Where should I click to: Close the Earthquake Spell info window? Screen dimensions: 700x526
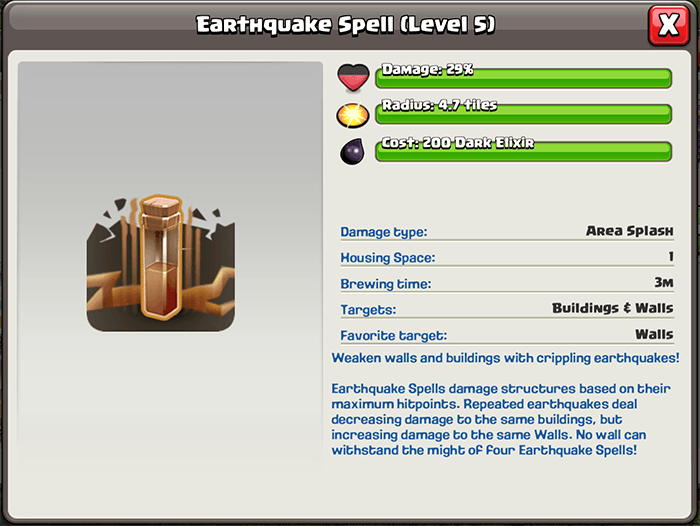668,25
